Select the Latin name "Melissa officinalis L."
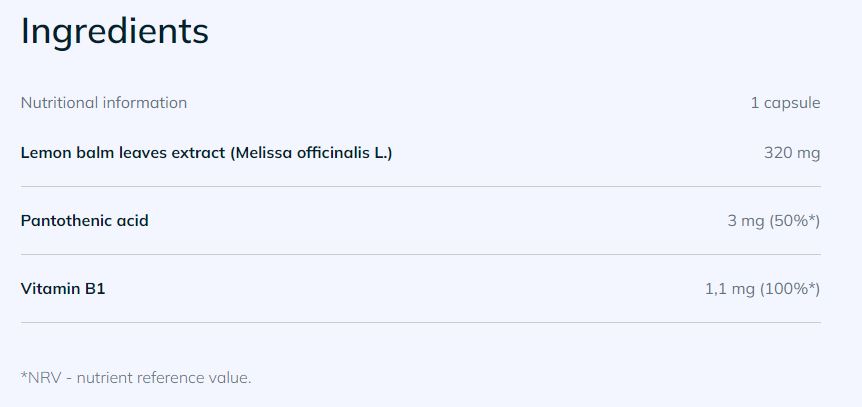Viewport: 862px width, 407px height. 311,153
